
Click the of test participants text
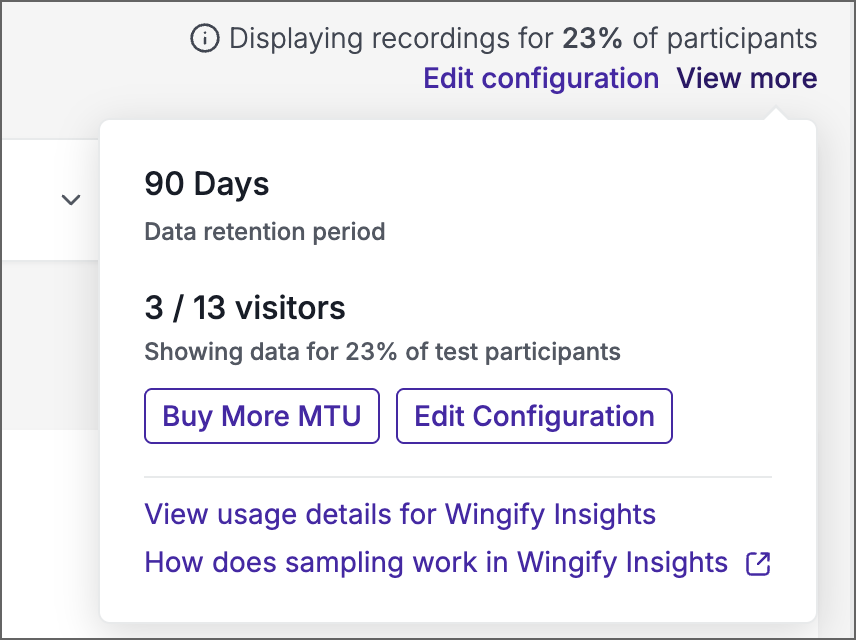pyautogui.click(x=513, y=352)
